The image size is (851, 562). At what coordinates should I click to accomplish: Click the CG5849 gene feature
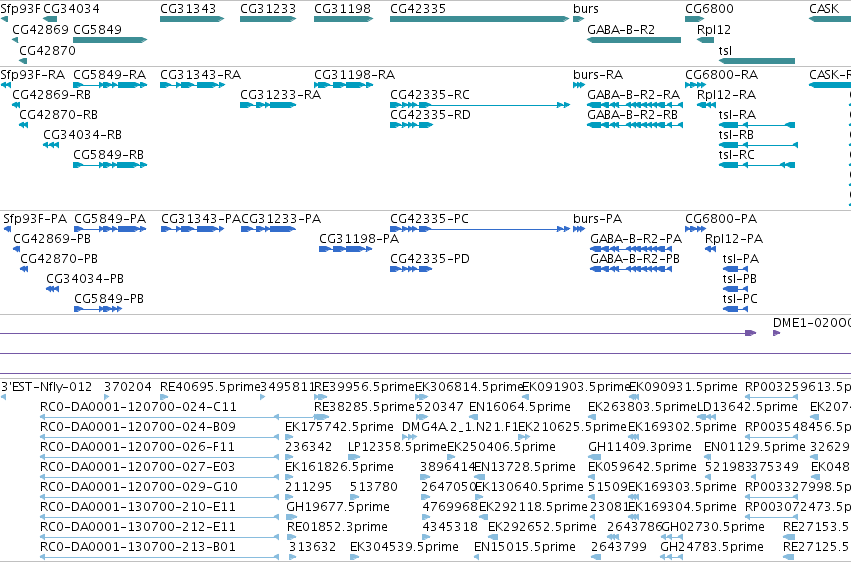110,40
